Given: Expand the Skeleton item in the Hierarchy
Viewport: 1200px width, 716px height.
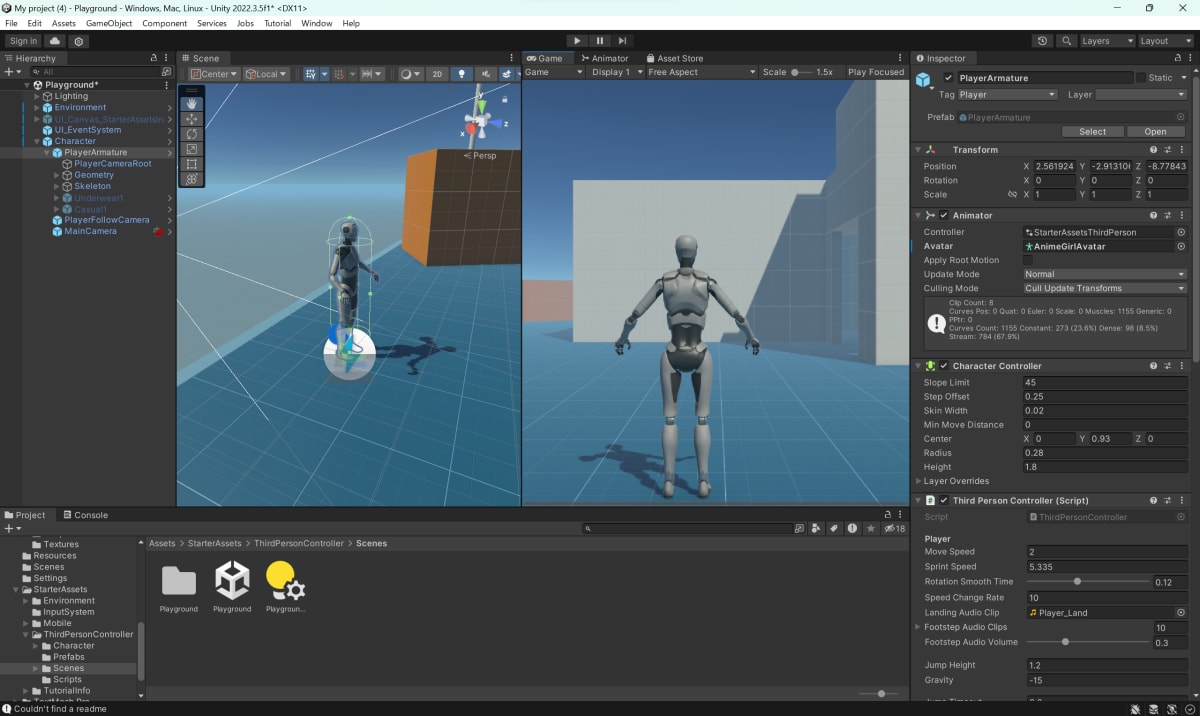Looking at the screenshot, I should click(57, 186).
